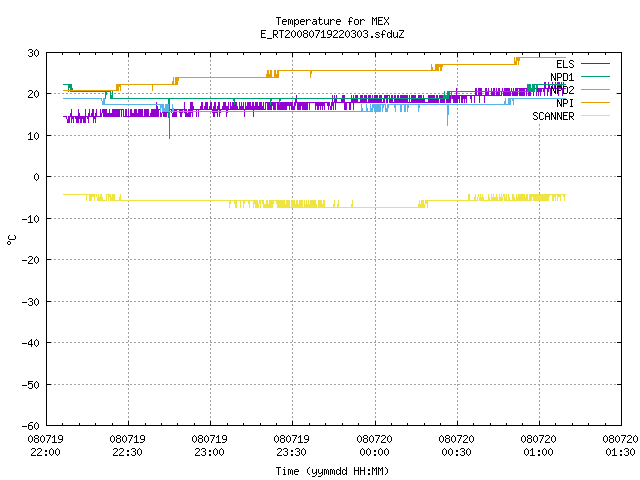Click the green NPD1 legend line sample

coord(595,76)
